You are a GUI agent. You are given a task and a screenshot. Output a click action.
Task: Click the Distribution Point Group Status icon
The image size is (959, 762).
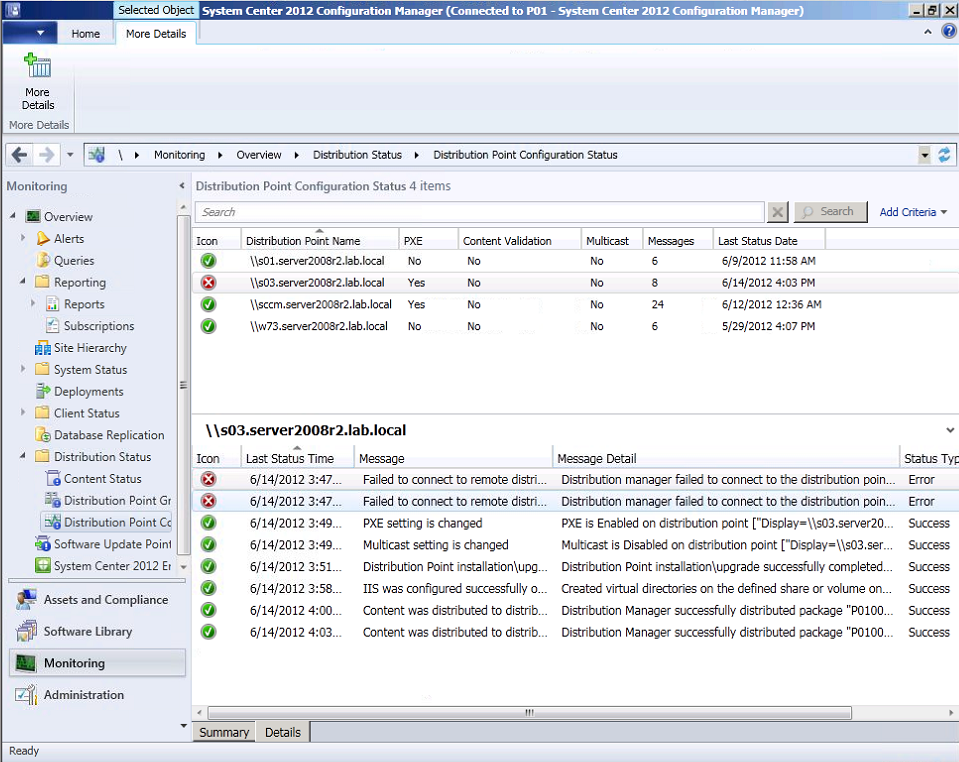click(53, 500)
